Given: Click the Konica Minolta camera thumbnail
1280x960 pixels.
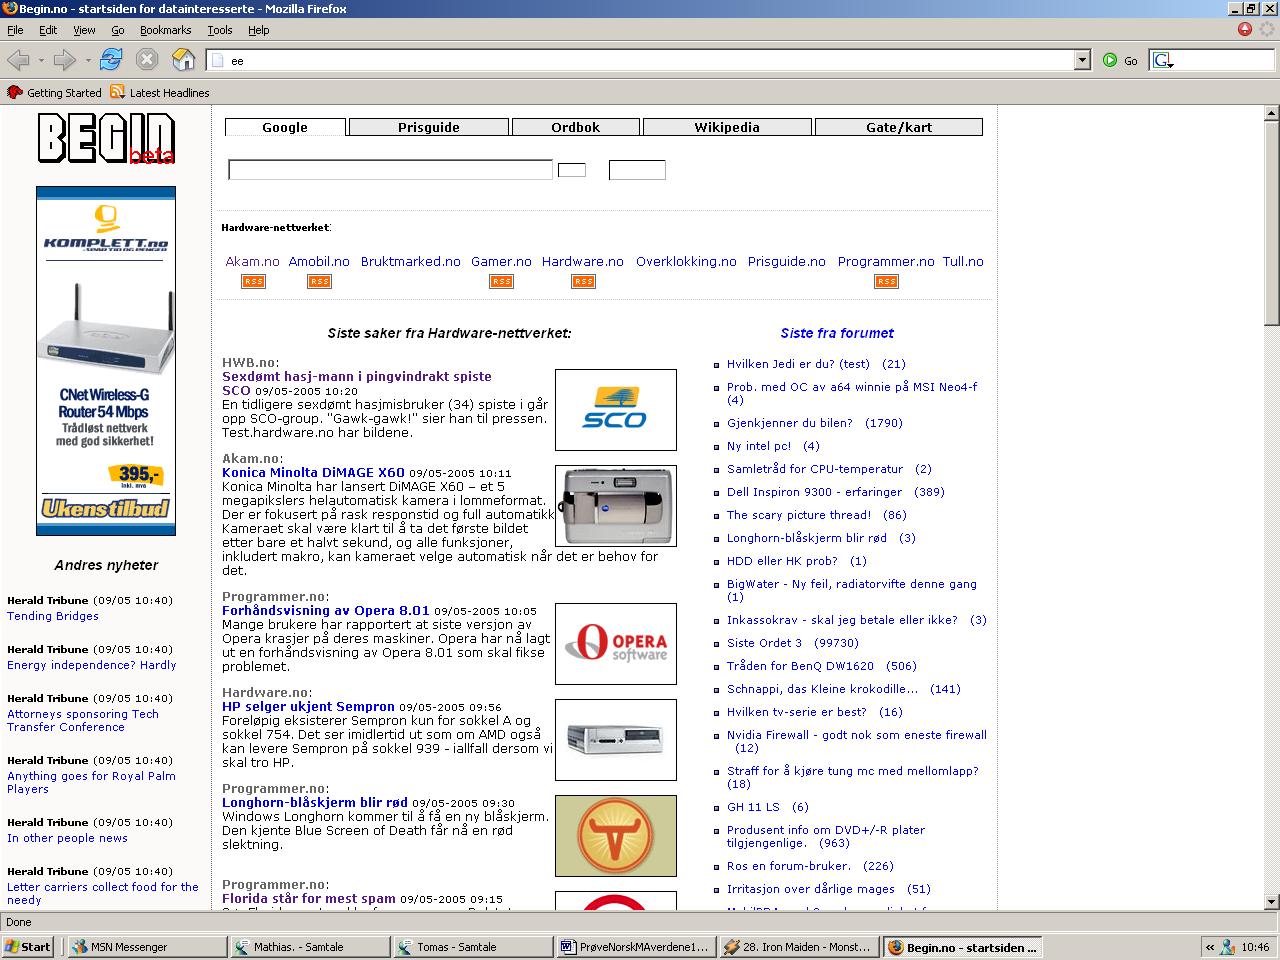Looking at the screenshot, I should coord(616,506).
